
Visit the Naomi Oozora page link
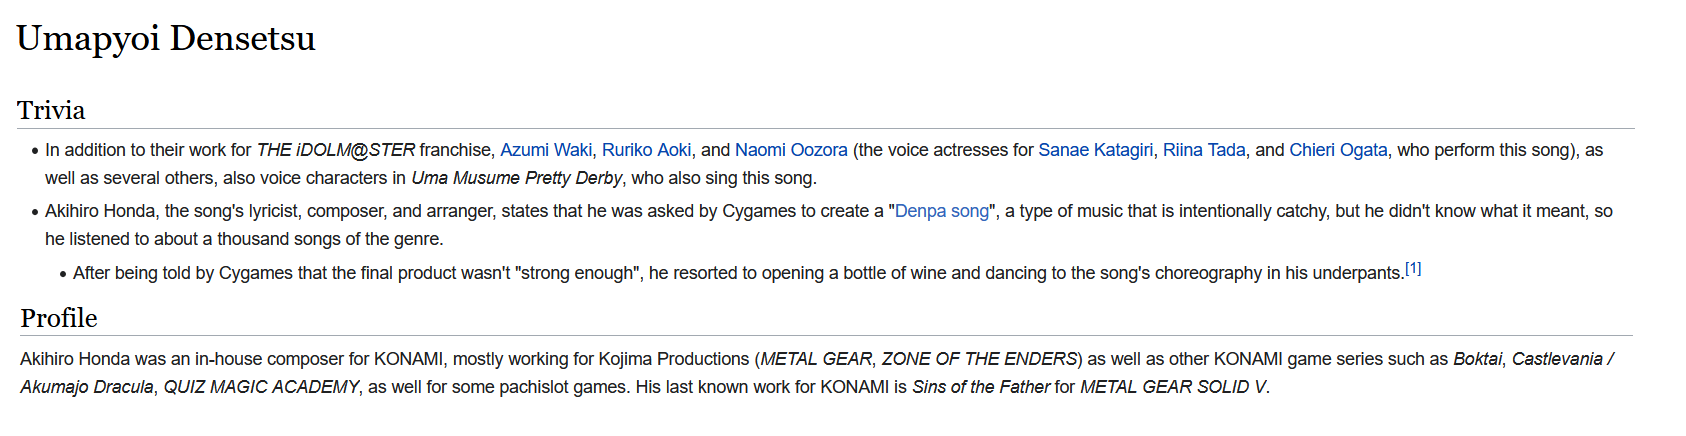(x=791, y=150)
